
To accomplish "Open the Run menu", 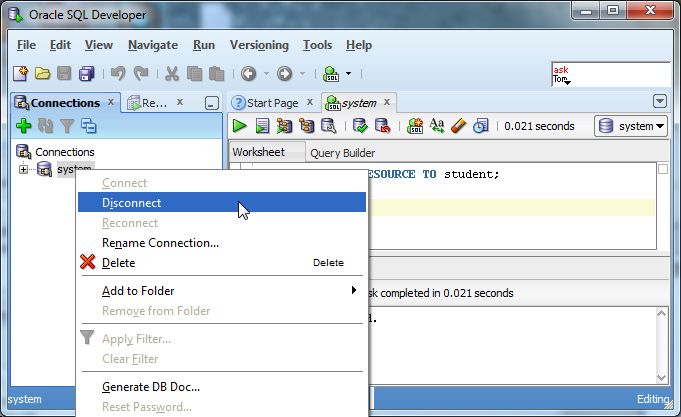I will tap(204, 45).
